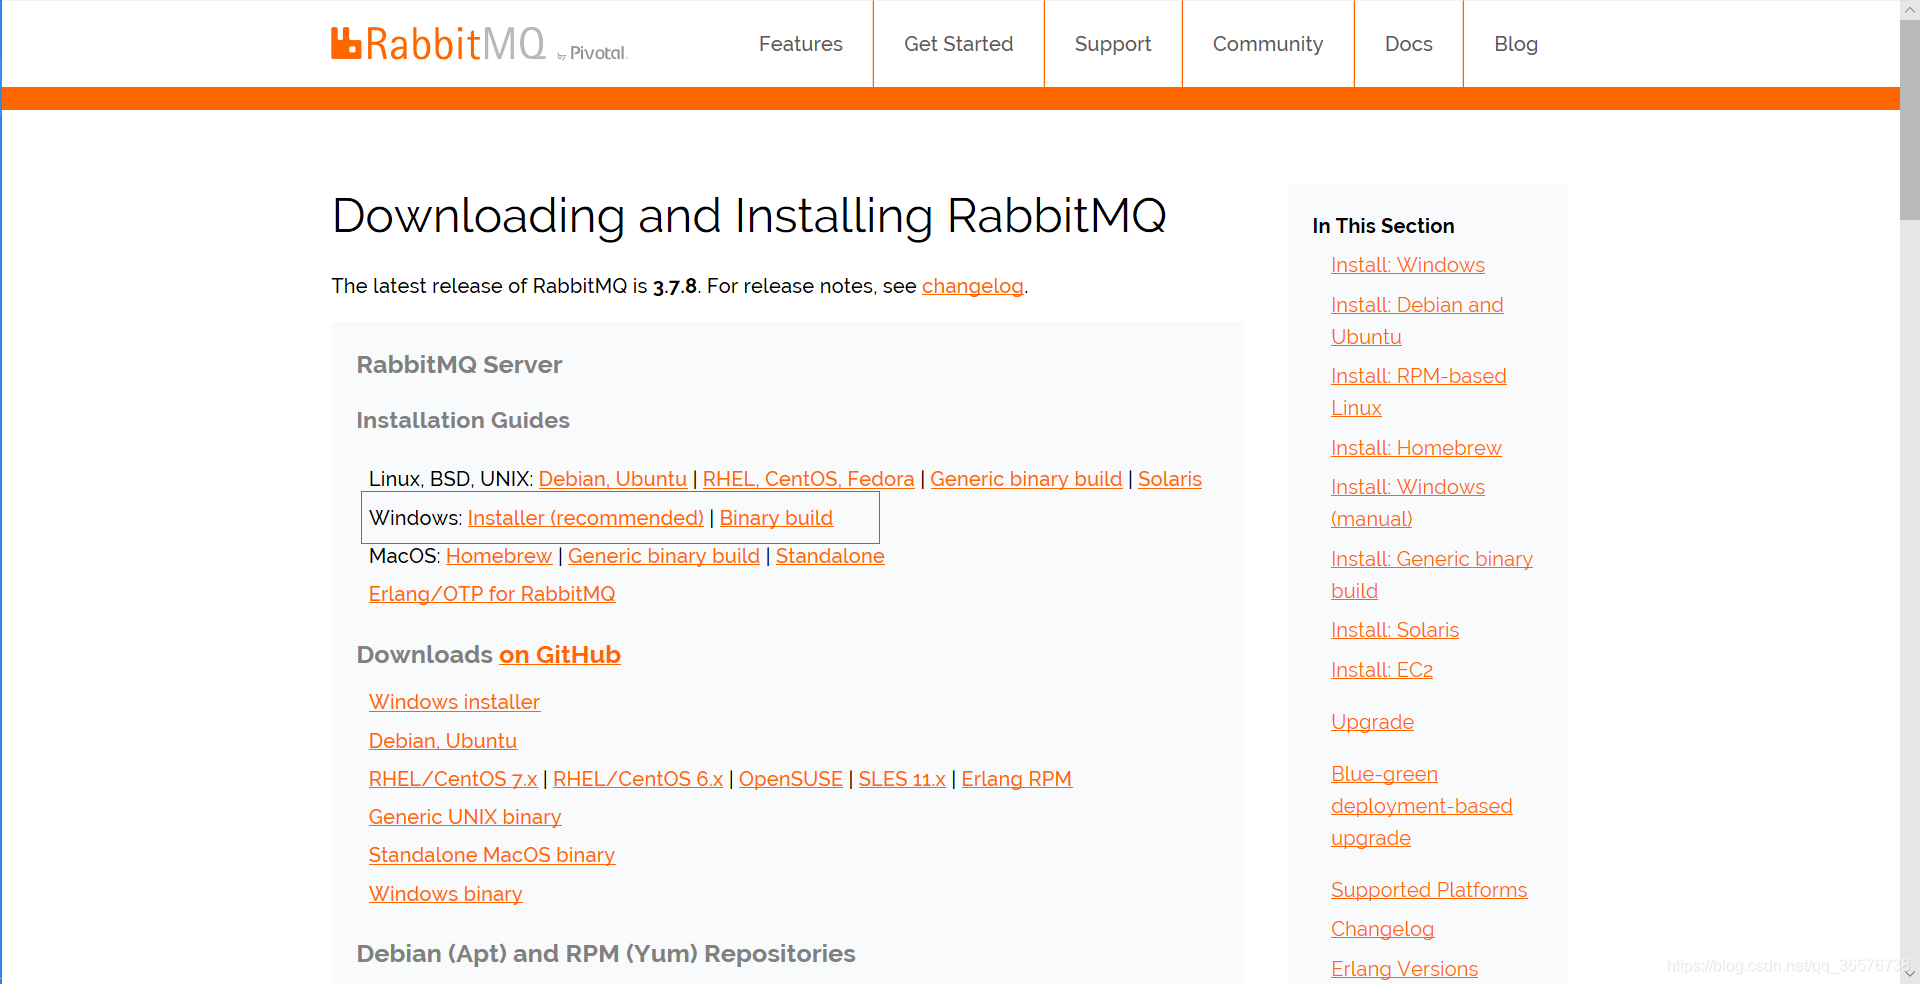
Task: Open the MacOS Standalone link
Action: [829, 556]
